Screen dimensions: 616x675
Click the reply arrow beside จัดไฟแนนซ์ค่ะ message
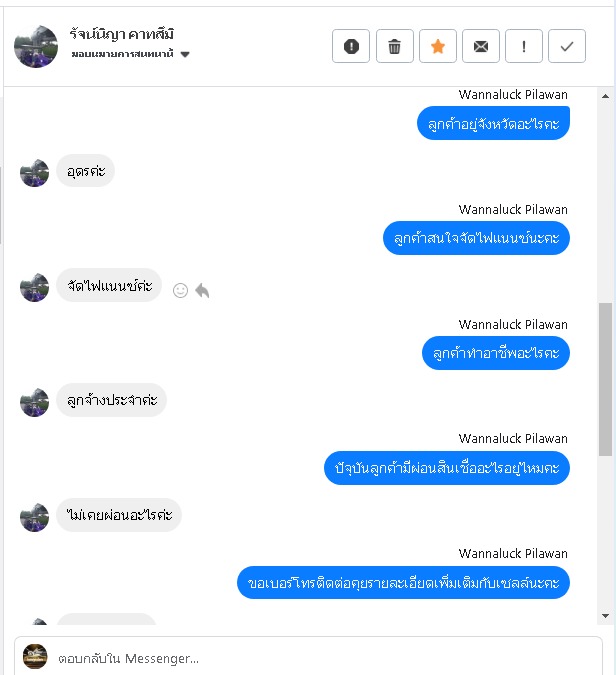click(x=202, y=291)
